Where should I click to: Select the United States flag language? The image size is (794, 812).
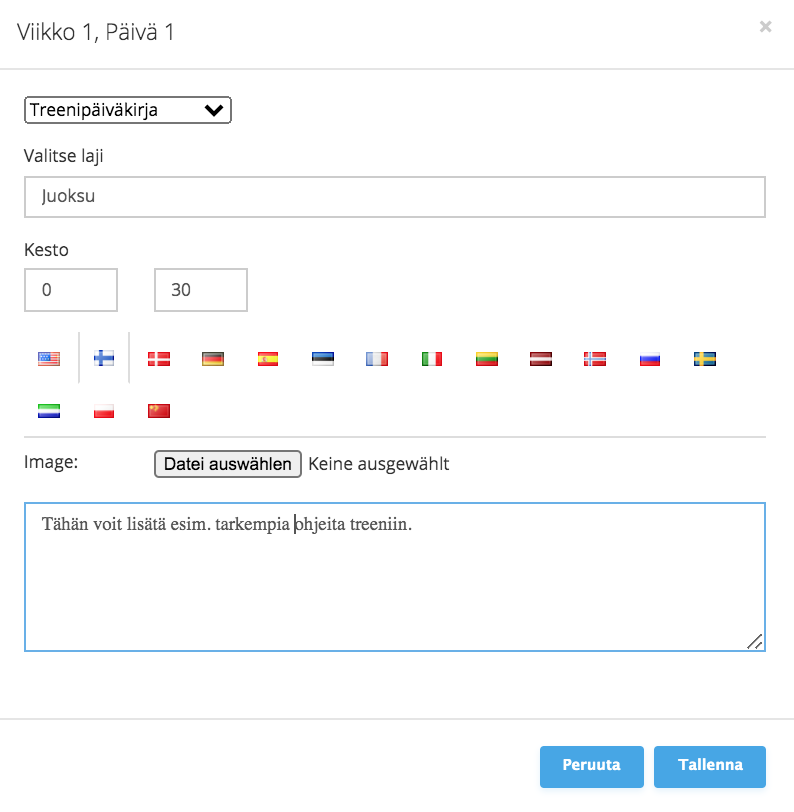[x=49, y=358]
